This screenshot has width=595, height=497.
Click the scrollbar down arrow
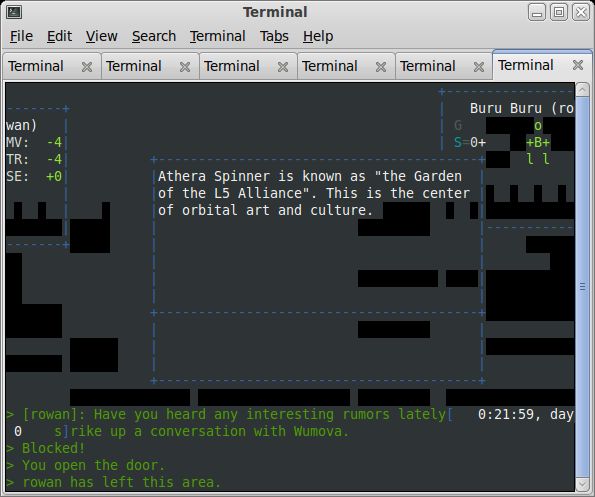pos(582,484)
